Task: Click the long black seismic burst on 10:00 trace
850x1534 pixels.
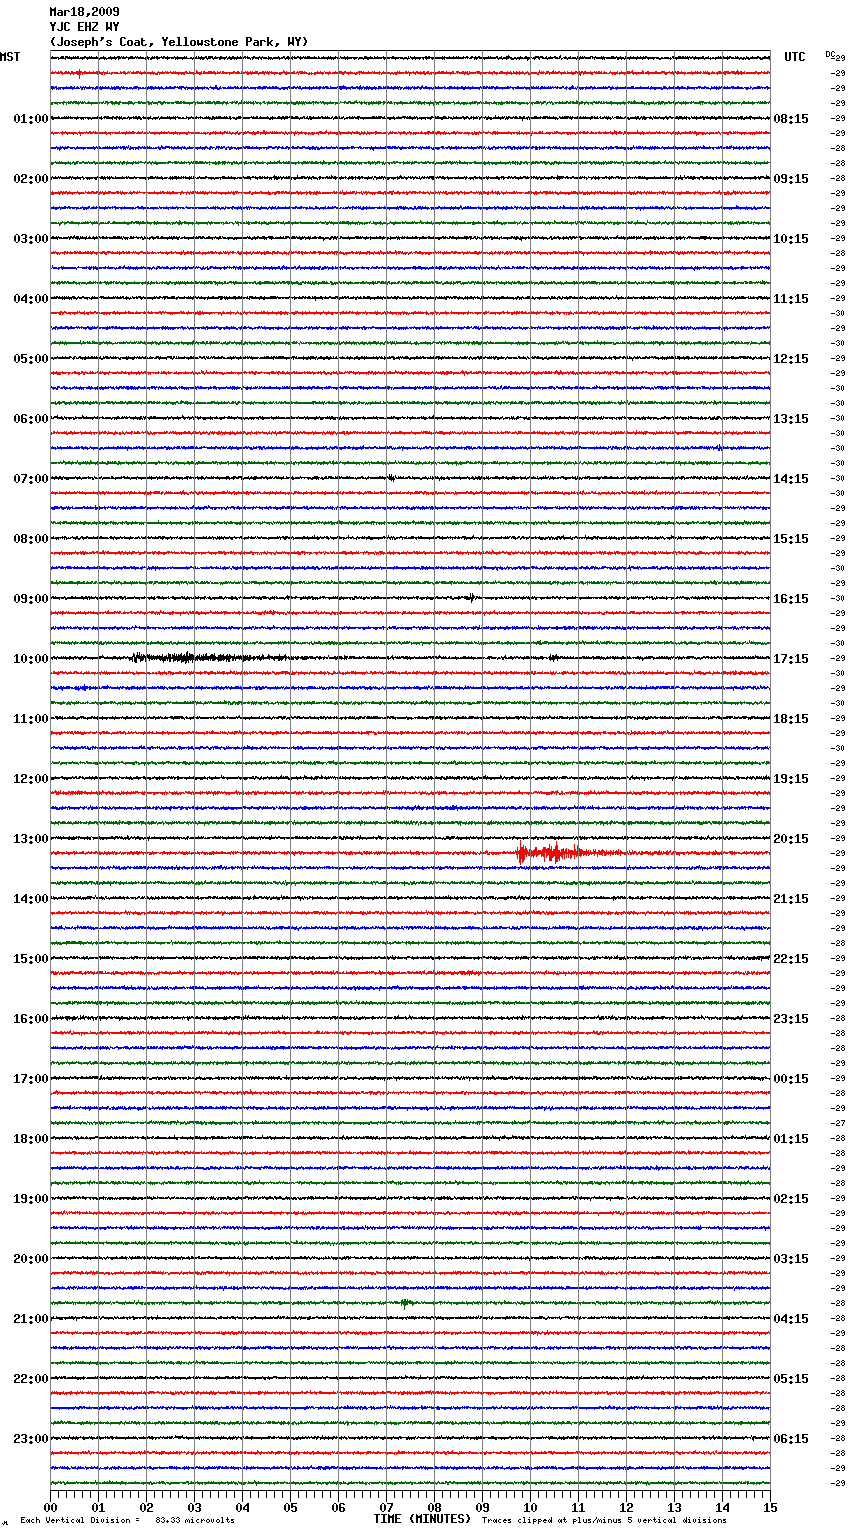Action: 208,658
